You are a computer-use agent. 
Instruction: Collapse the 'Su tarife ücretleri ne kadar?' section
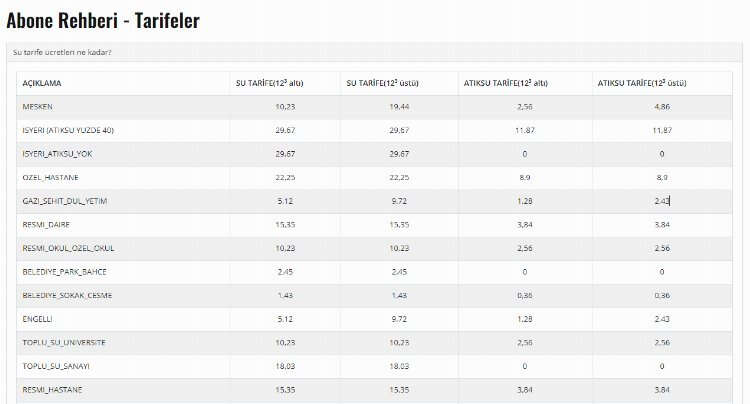coord(62,52)
